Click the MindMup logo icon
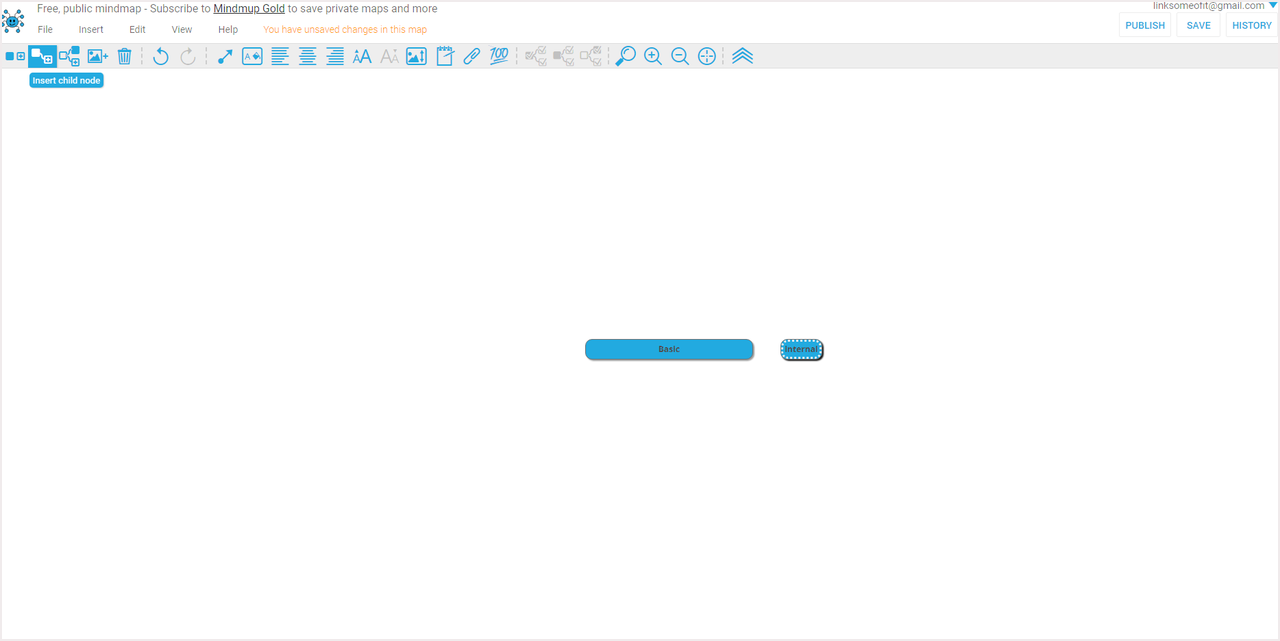The image size is (1280, 641). [13, 20]
